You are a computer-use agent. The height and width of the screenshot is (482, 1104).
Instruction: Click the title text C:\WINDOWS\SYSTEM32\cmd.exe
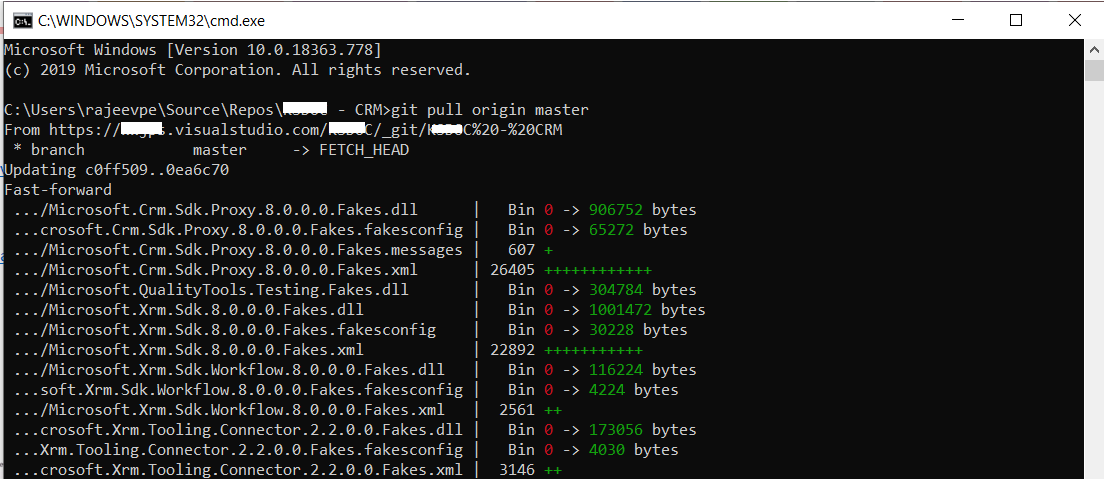point(151,21)
